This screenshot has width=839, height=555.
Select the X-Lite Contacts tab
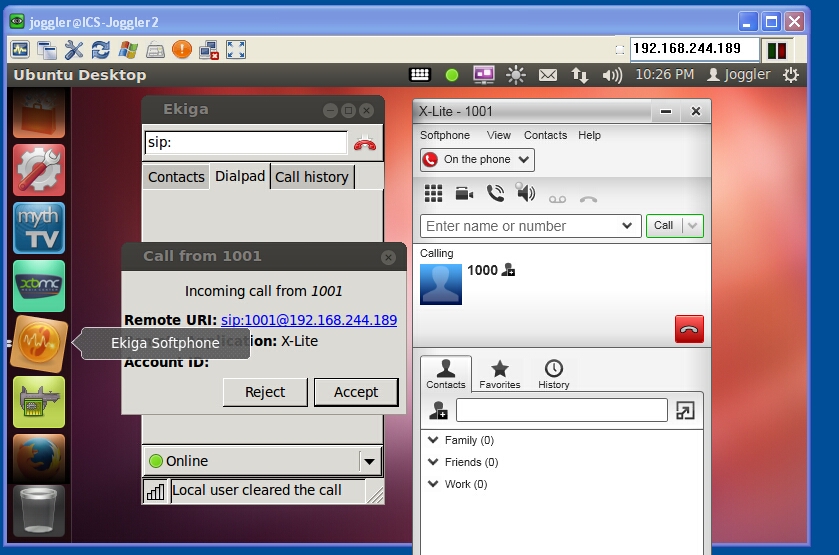(x=446, y=374)
